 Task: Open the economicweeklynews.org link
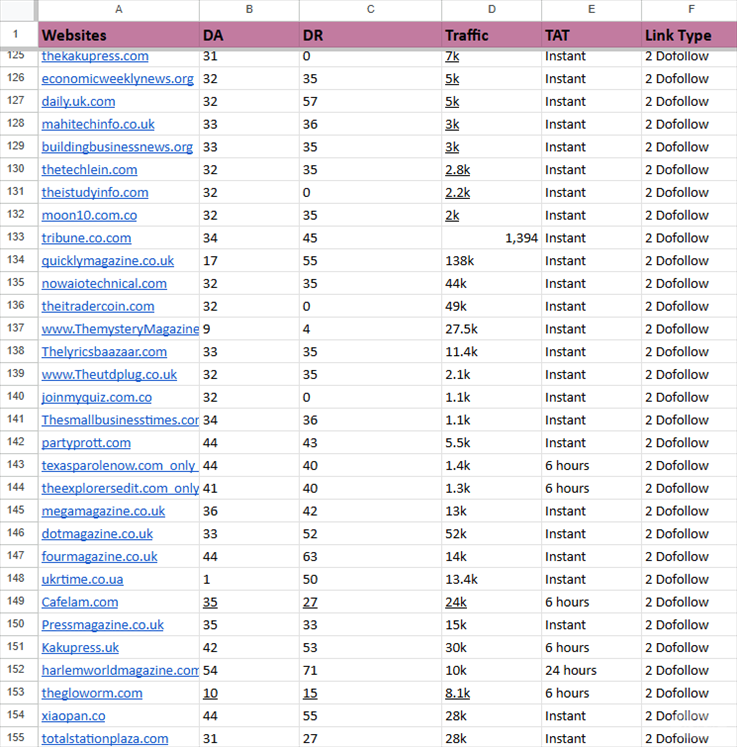[118, 79]
